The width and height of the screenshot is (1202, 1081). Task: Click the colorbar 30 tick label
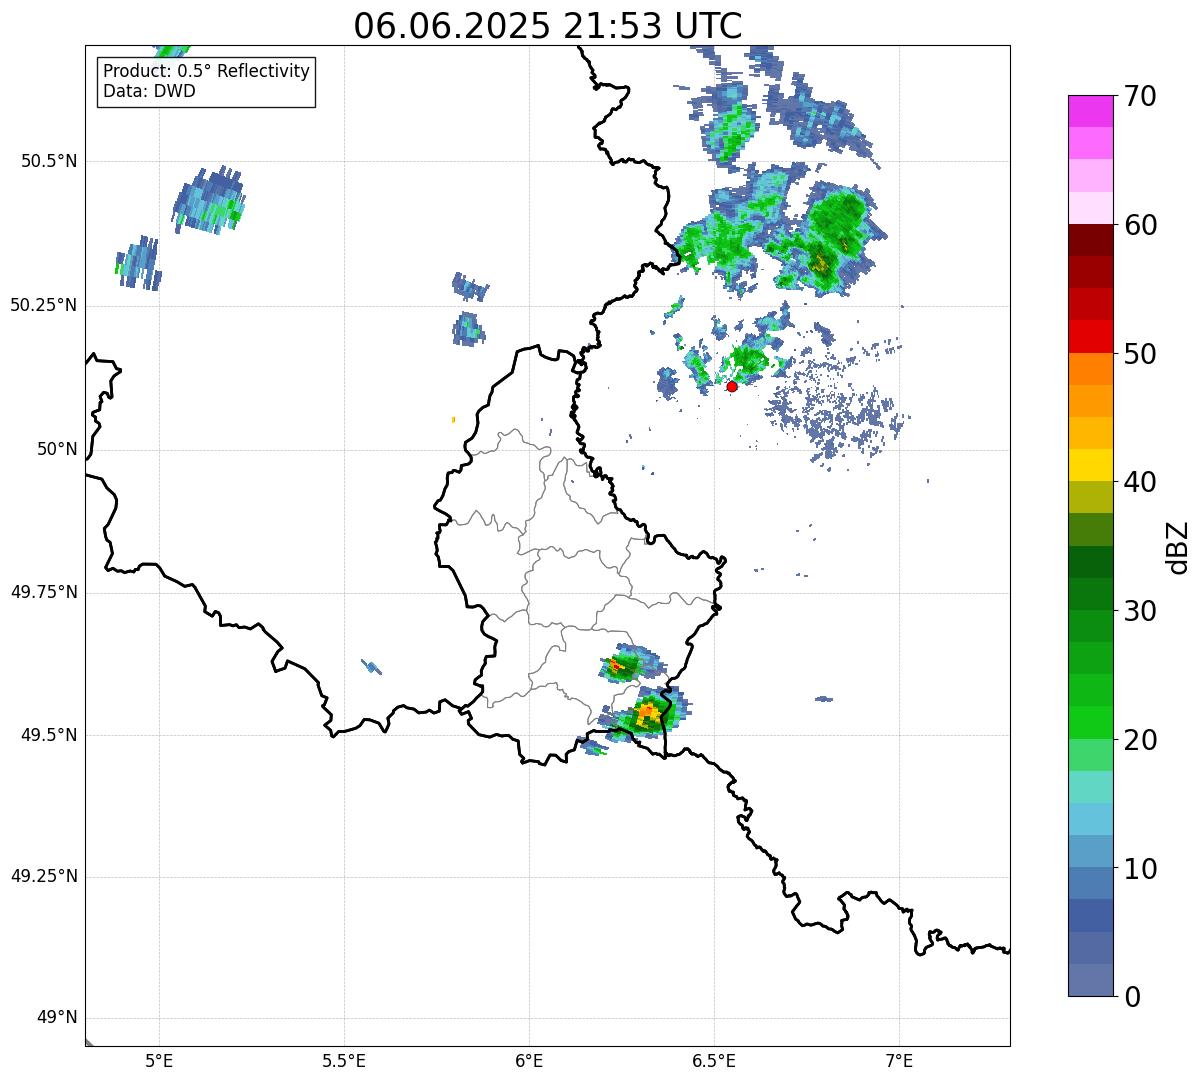[x=1139, y=611]
